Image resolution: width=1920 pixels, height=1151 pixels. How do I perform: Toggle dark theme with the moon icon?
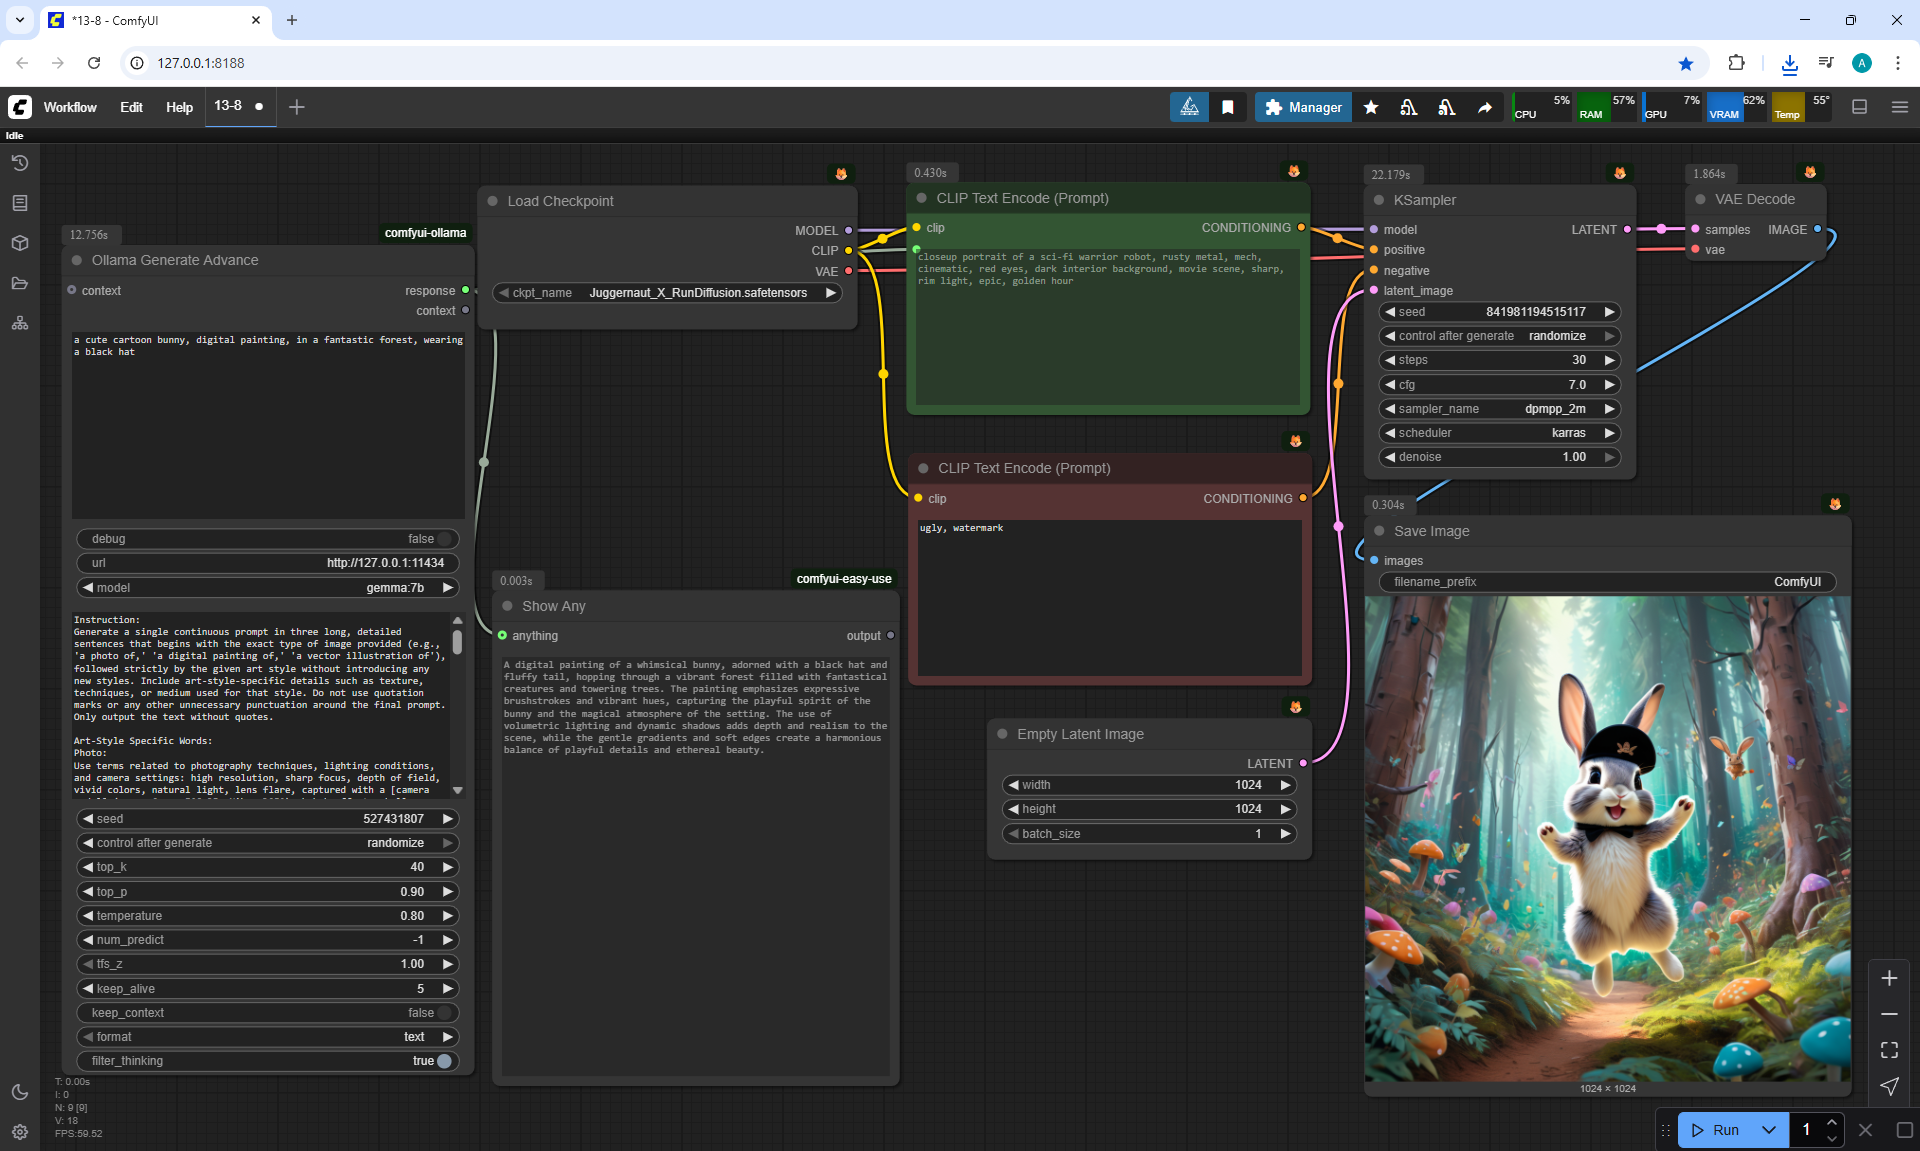click(x=20, y=1092)
